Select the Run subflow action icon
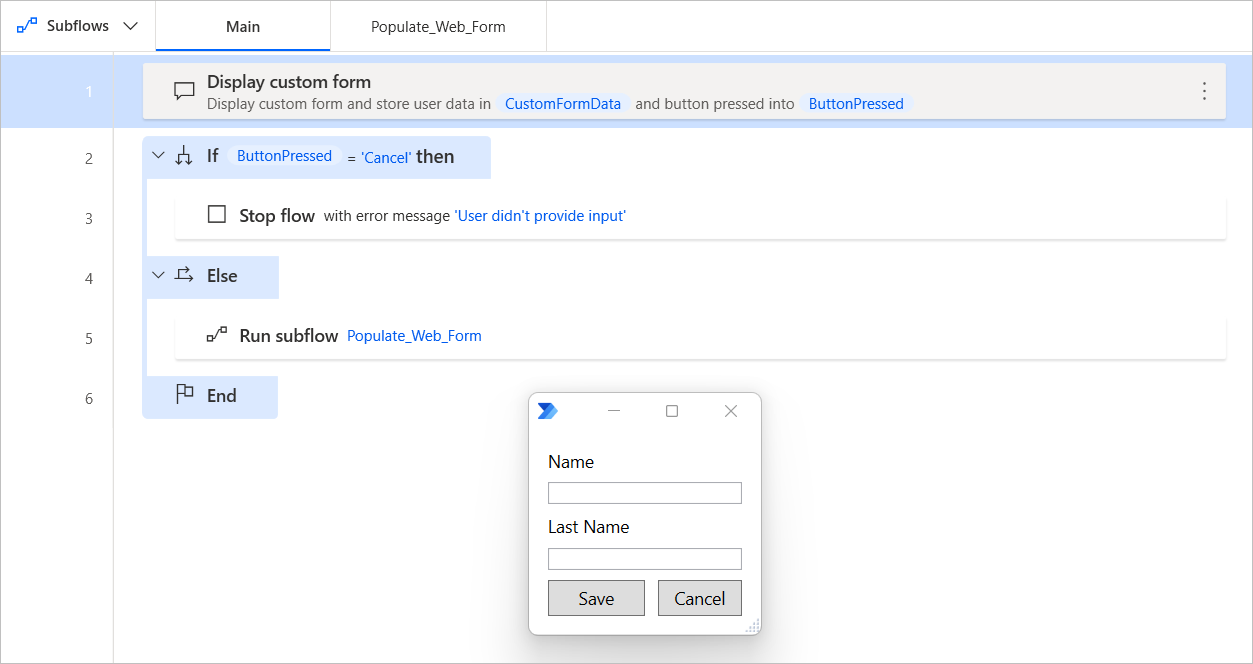The width and height of the screenshot is (1253, 664). tap(217, 335)
